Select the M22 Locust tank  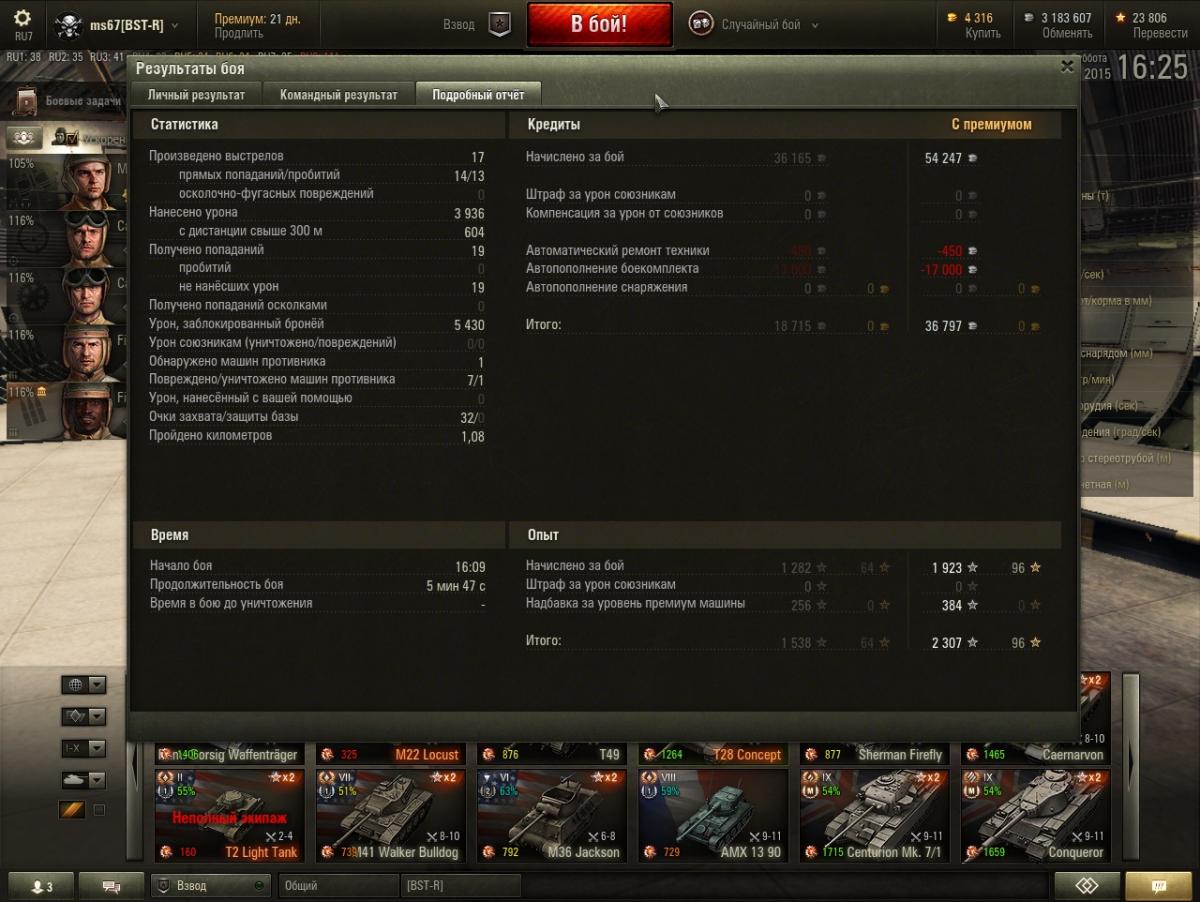pos(390,754)
